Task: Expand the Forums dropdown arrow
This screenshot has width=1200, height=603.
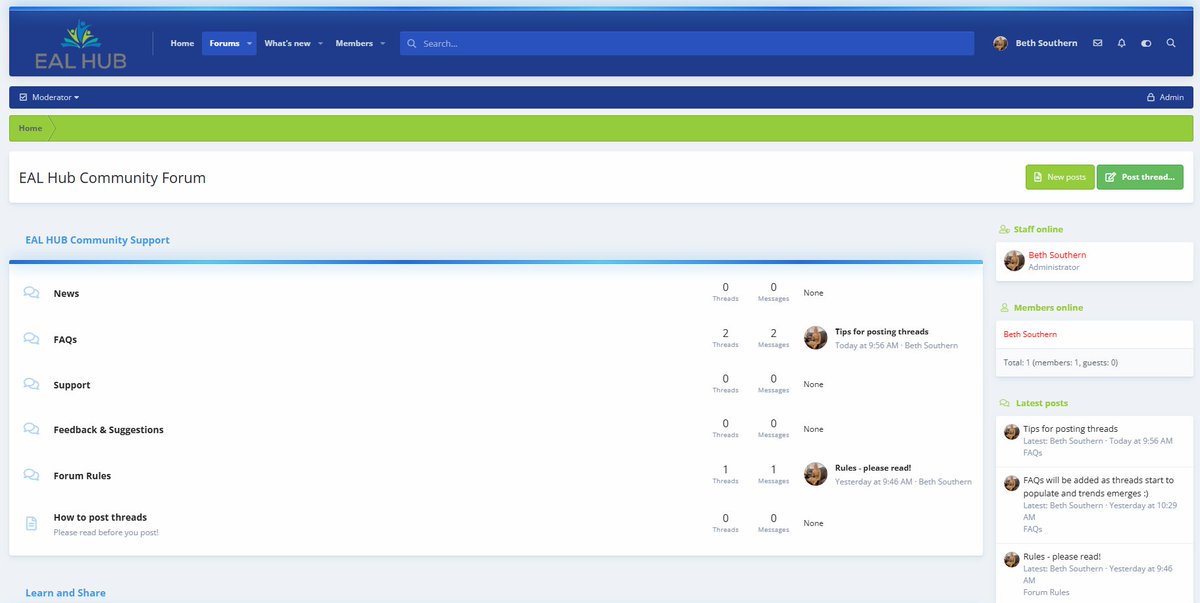Action: [249, 43]
